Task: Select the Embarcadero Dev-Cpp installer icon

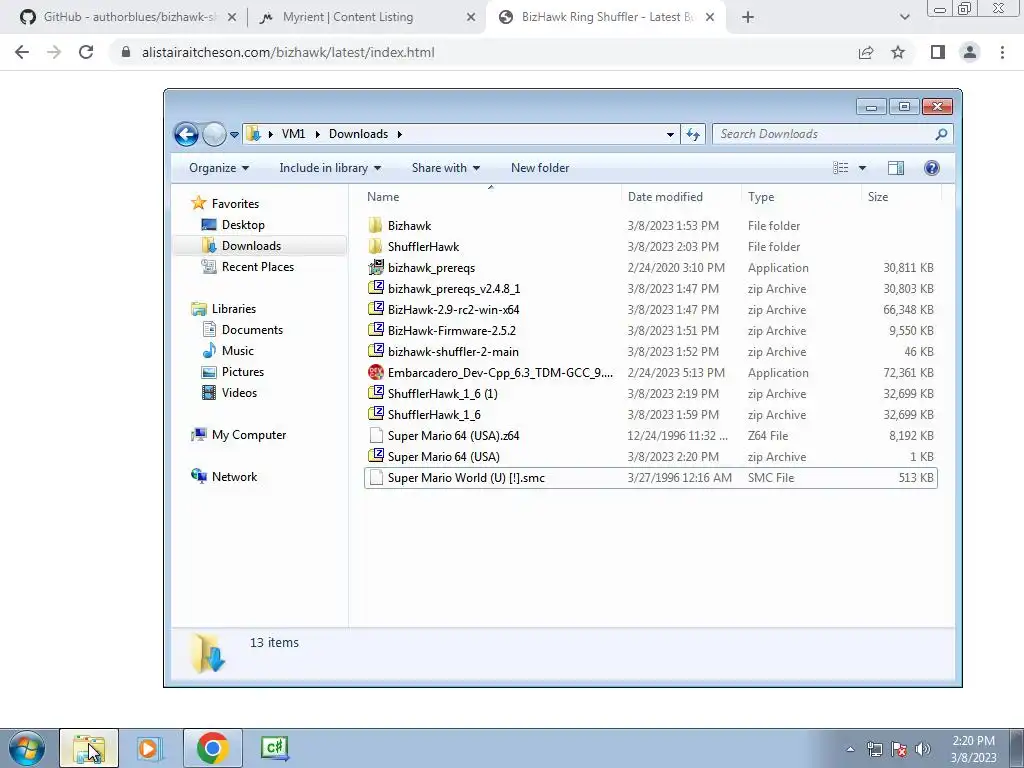Action: click(376, 372)
